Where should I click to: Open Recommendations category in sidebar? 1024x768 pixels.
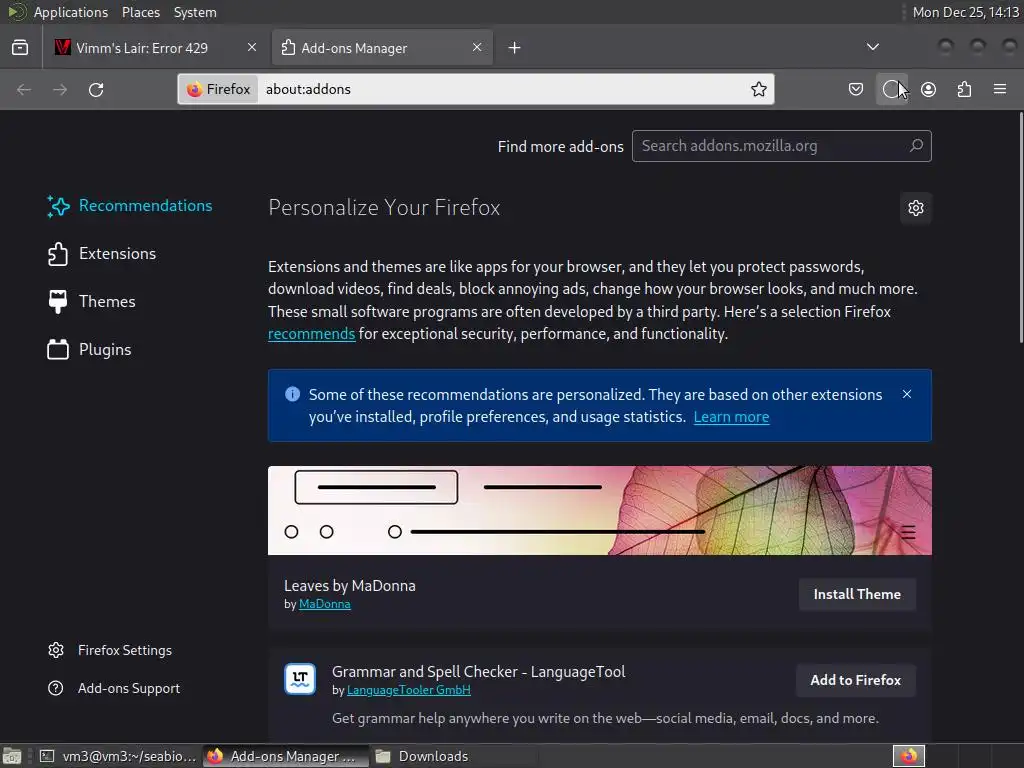coord(130,206)
